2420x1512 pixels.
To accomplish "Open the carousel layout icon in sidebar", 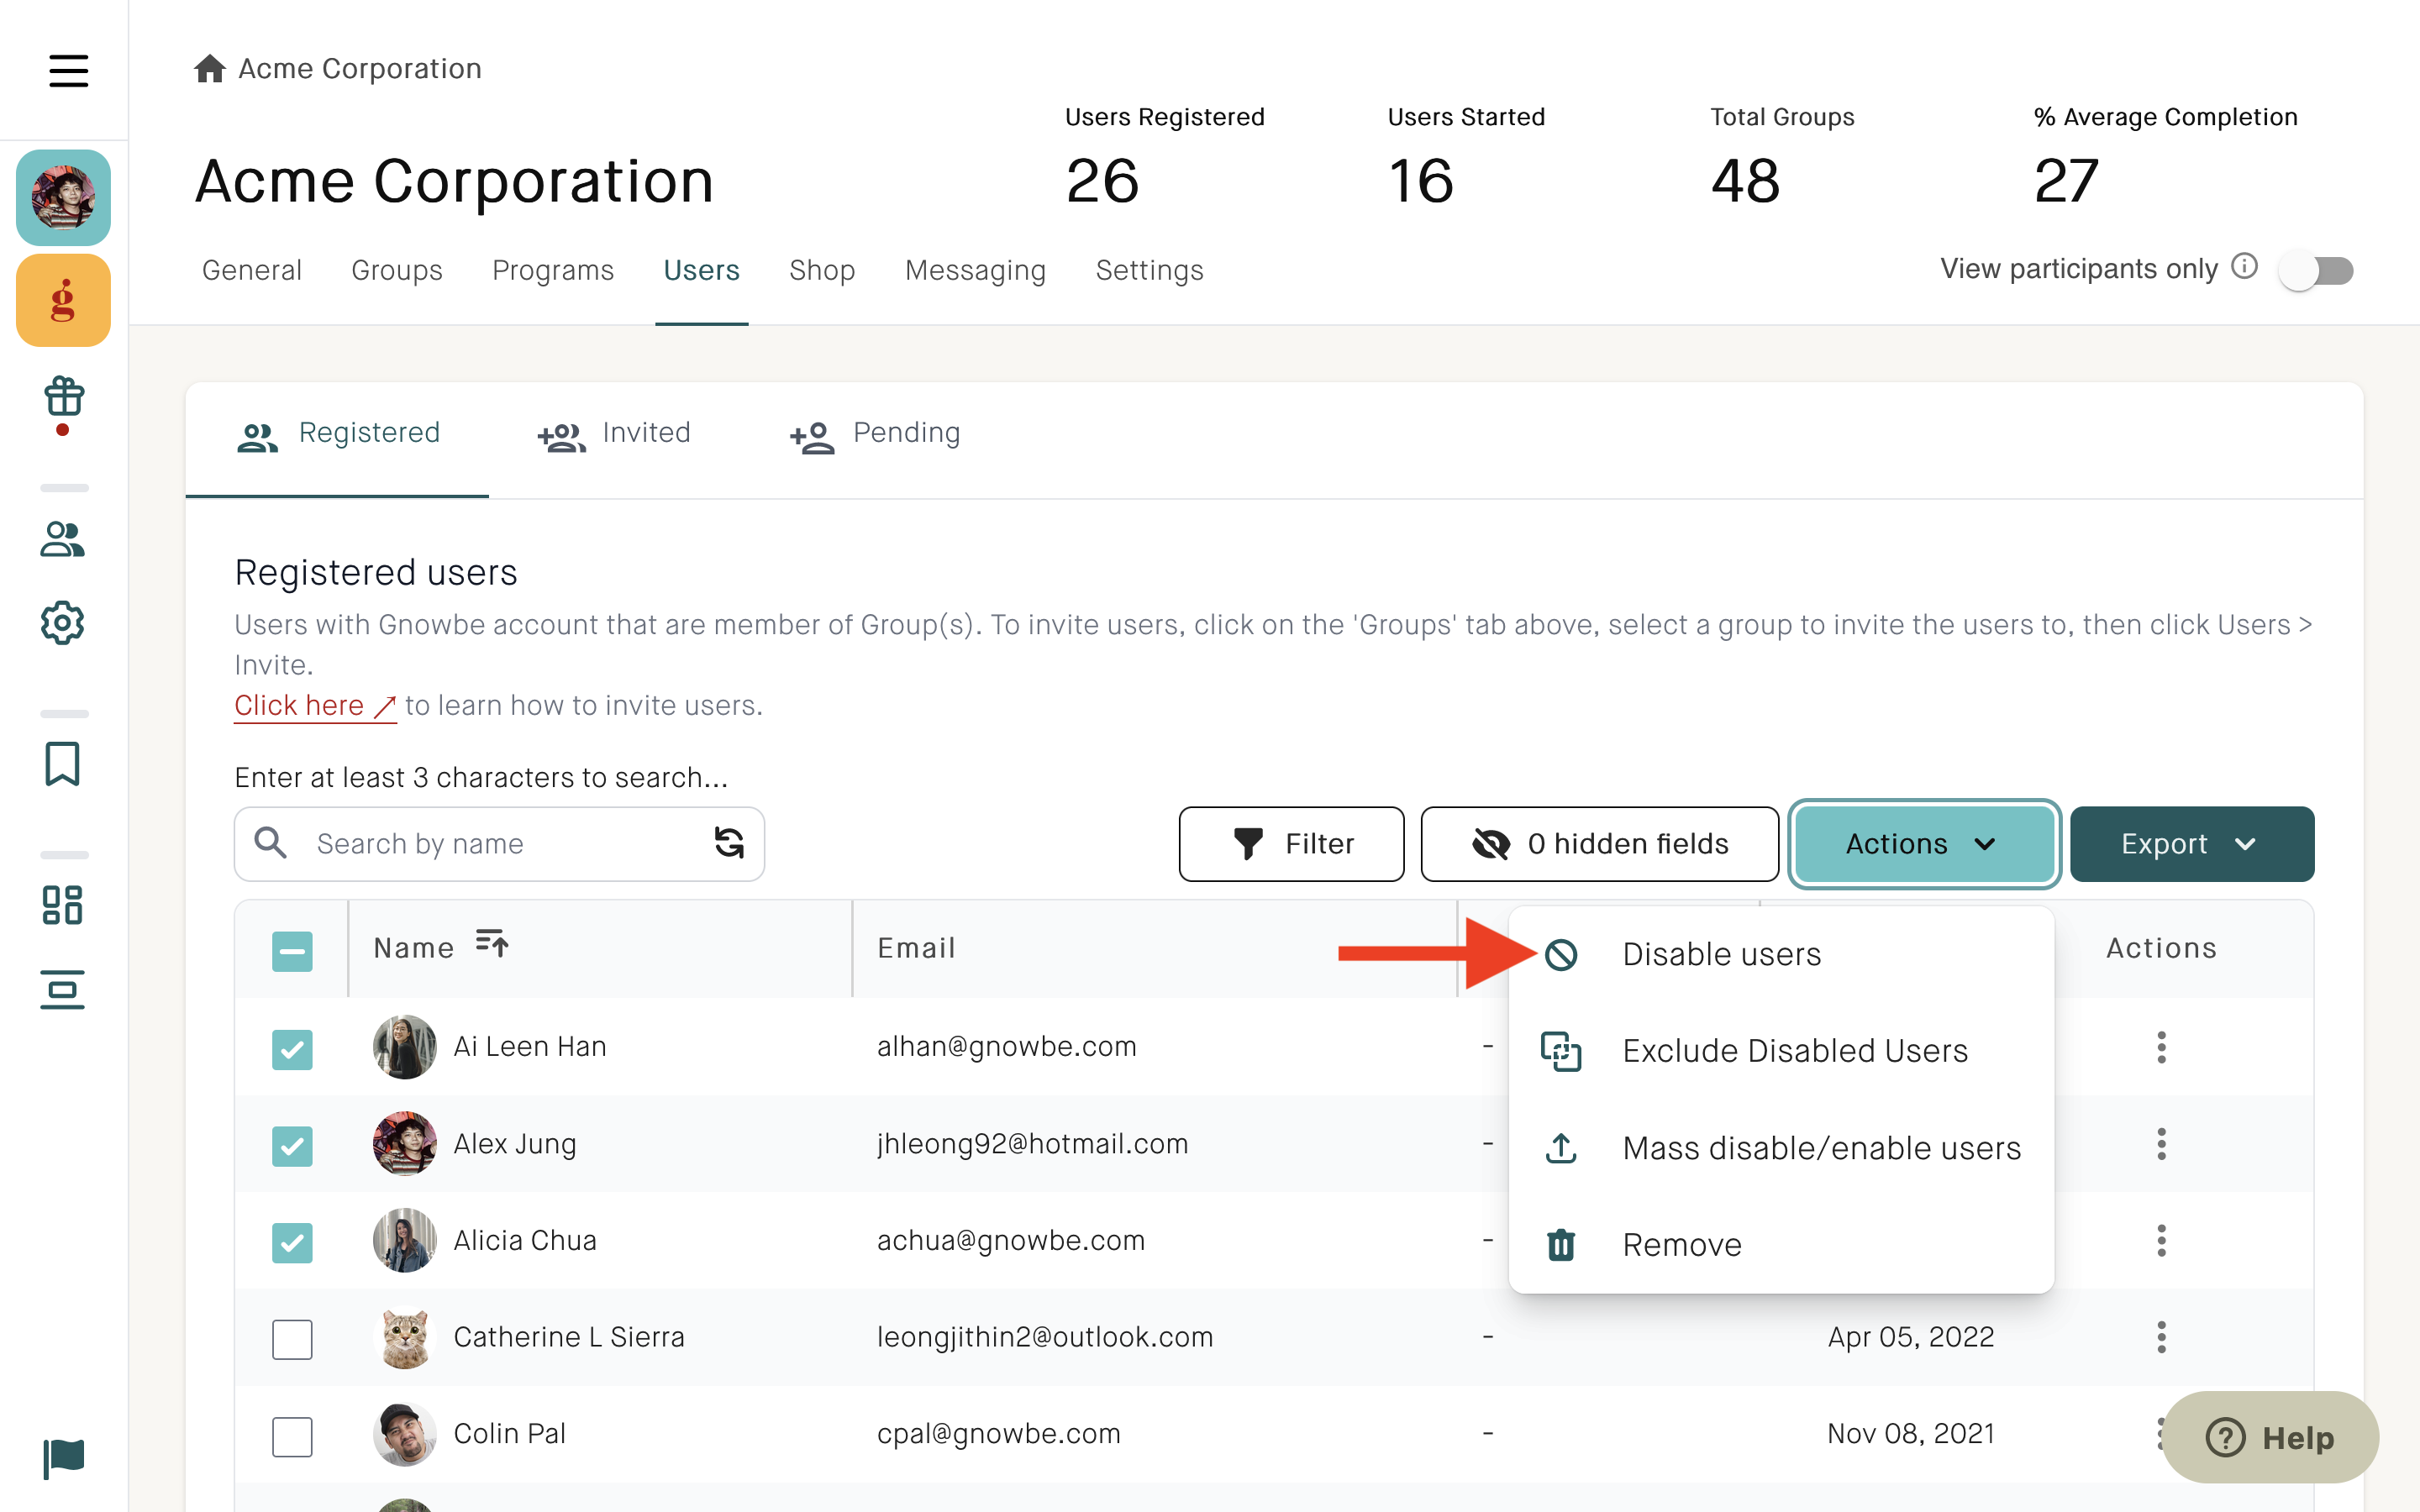I will (x=63, y=989).
